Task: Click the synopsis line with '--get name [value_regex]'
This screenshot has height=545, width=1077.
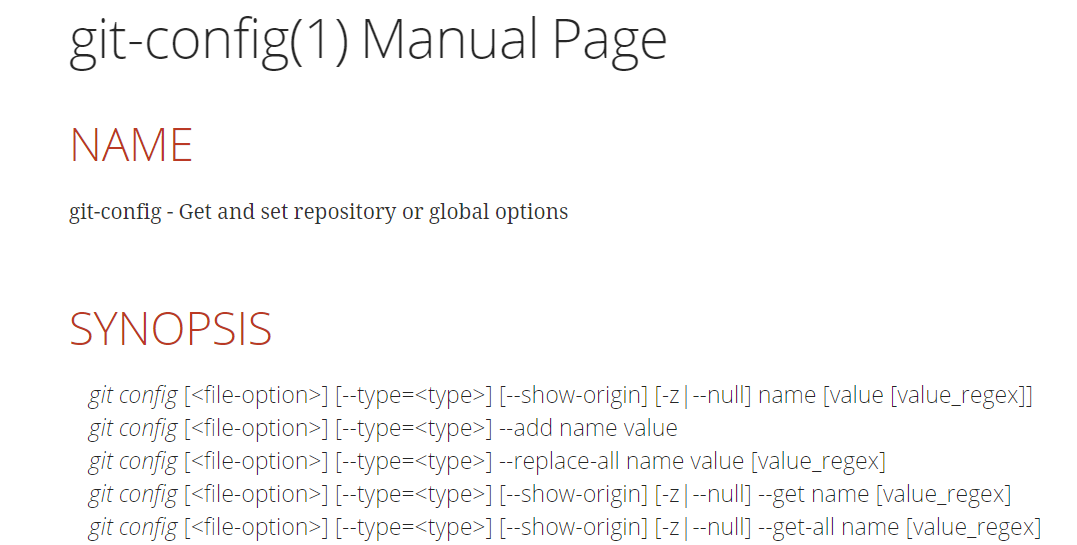Action: tap(549, 495)
